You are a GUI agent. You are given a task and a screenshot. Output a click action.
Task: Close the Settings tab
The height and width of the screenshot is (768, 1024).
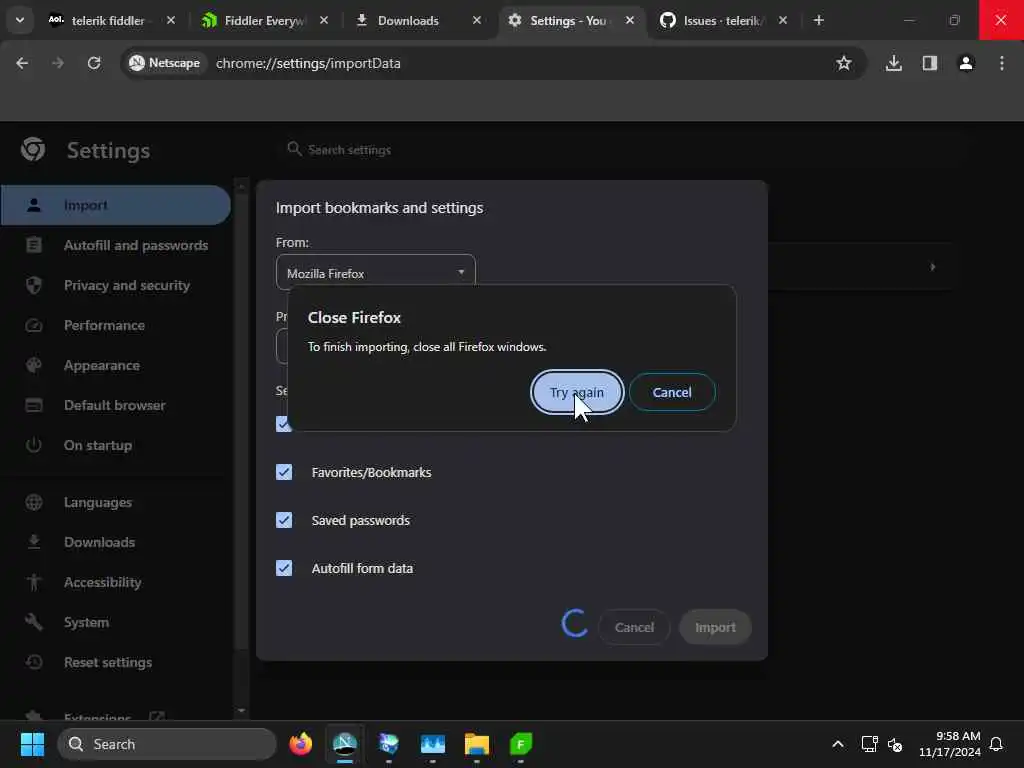click(630, 20)
